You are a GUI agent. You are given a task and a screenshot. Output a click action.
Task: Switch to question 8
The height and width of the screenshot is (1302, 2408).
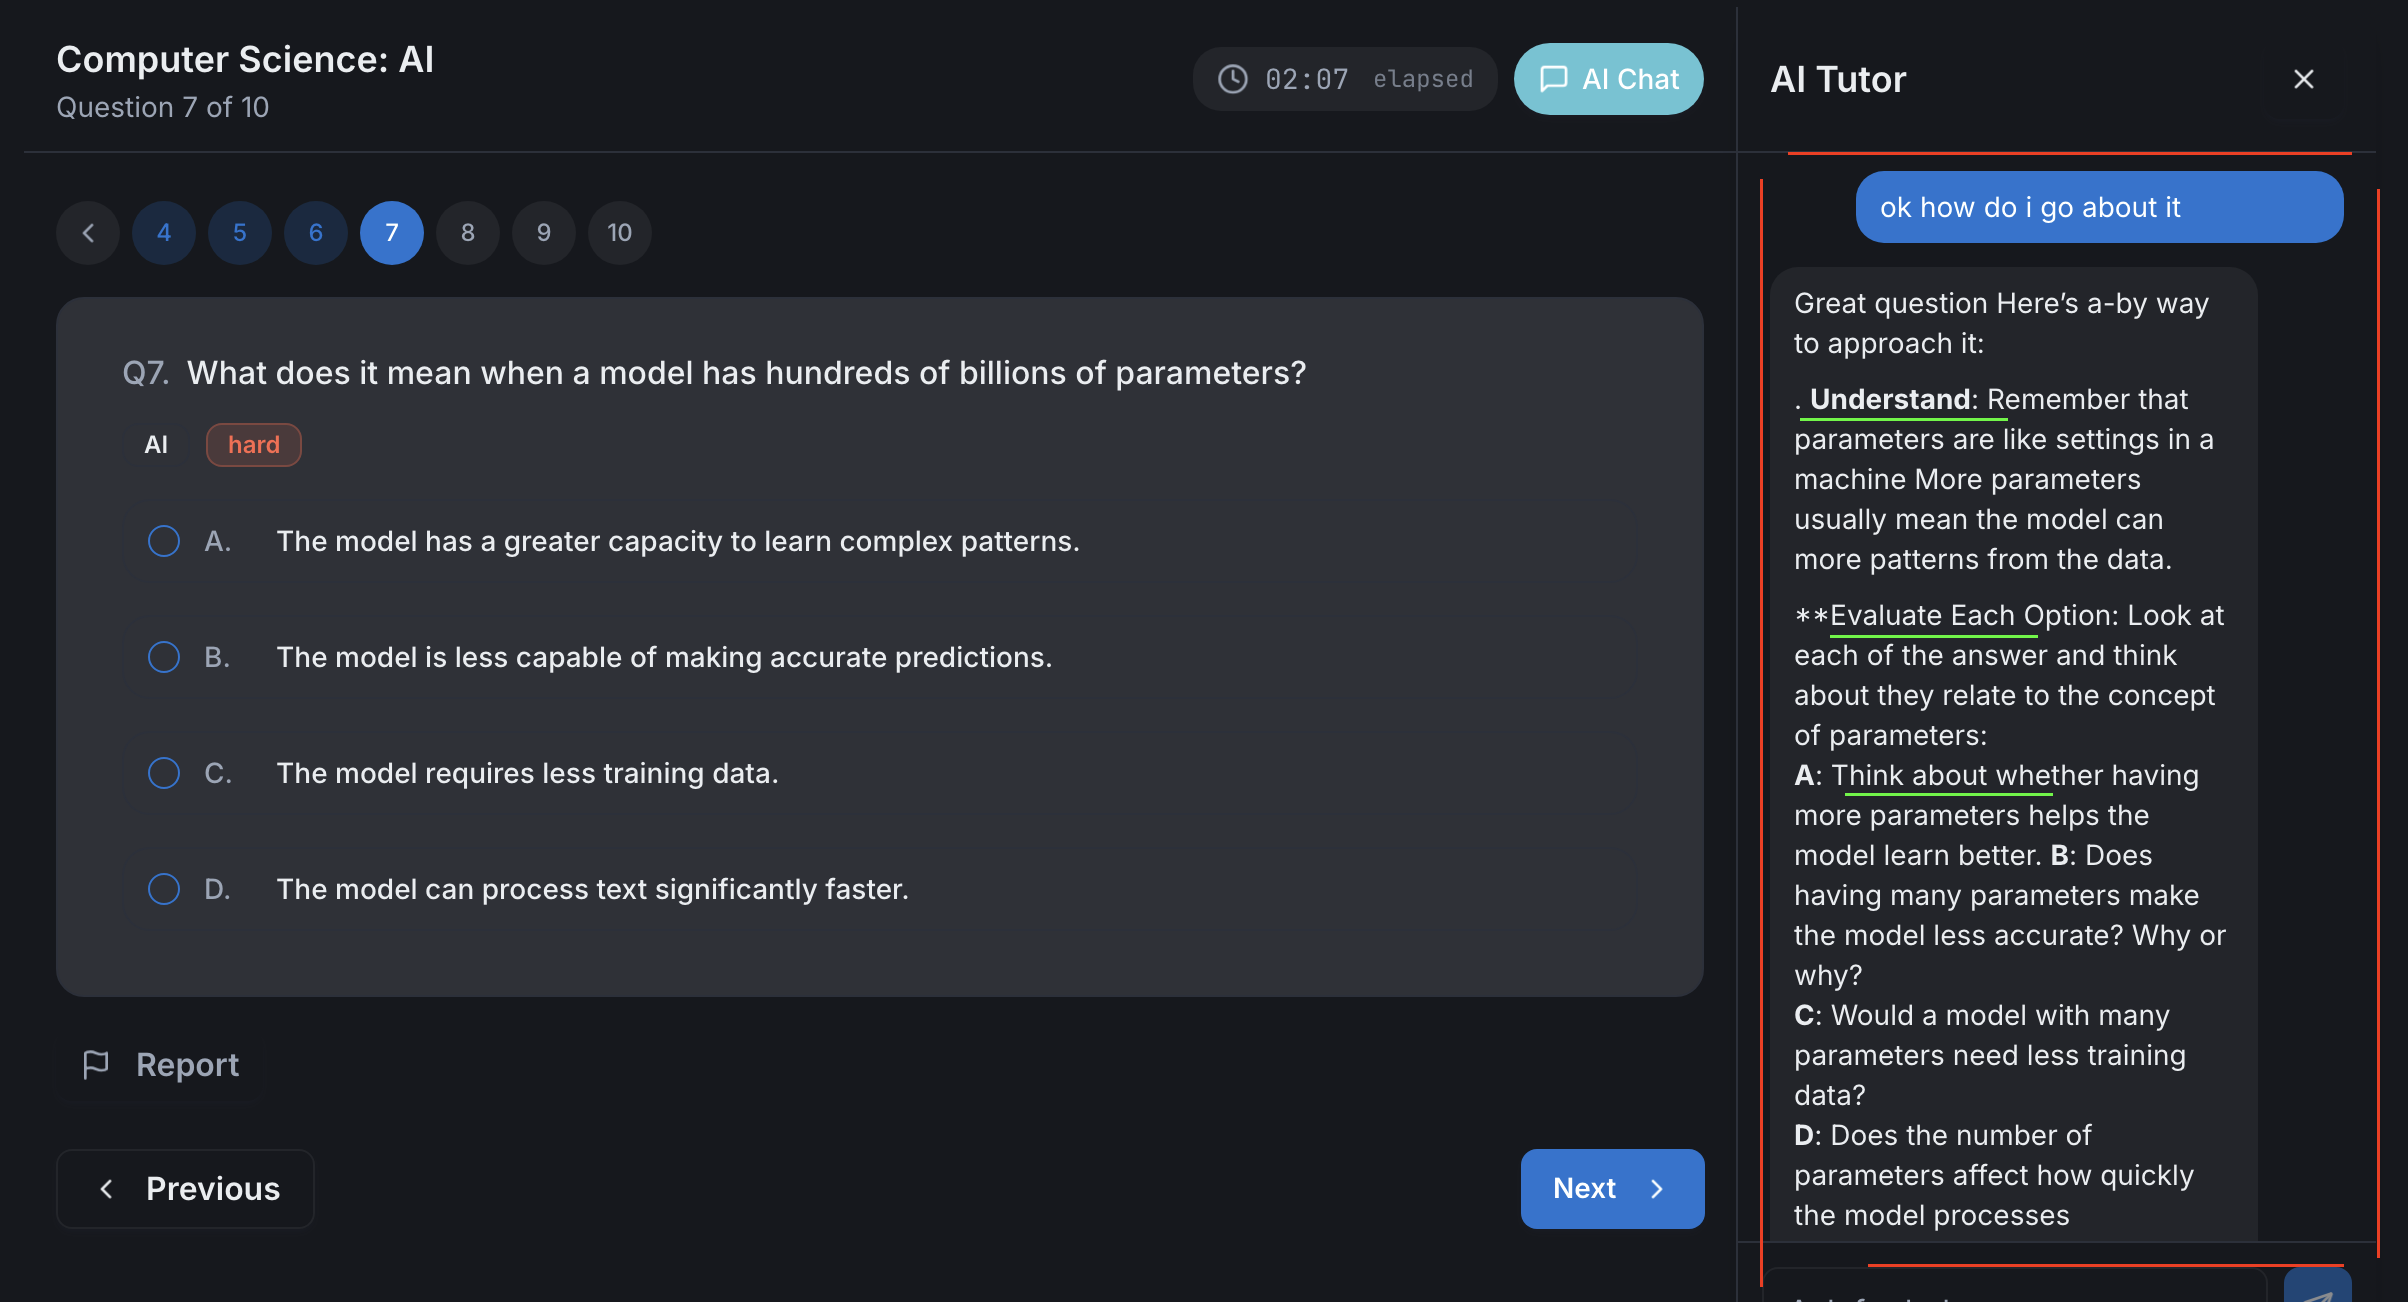point(467,232)
